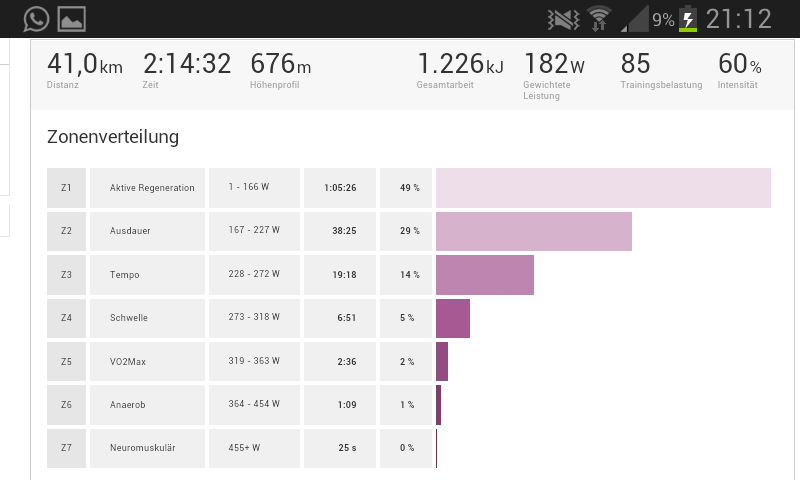Tap the 85 Trainingsbelastung value
The height and width of the screenshot is (480, 800).
(x=636, y=64)
